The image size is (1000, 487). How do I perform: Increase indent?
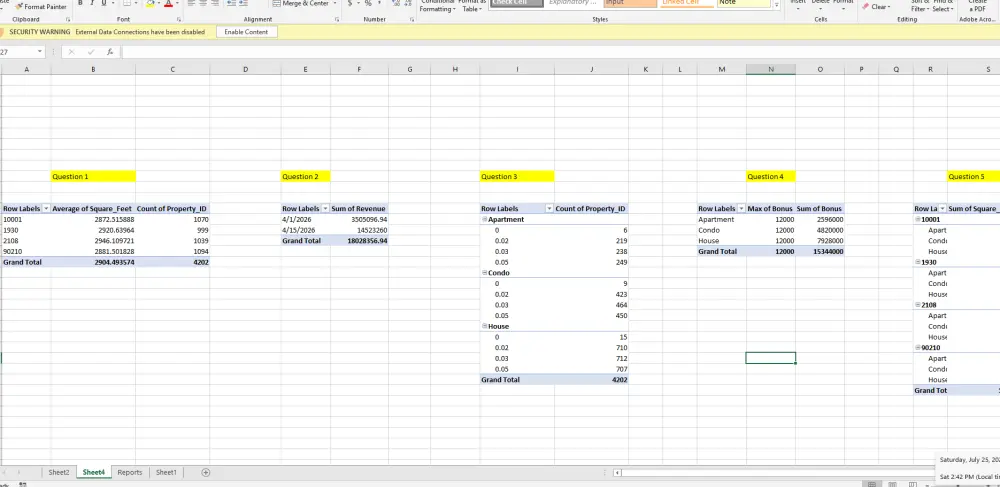[244, 3]
